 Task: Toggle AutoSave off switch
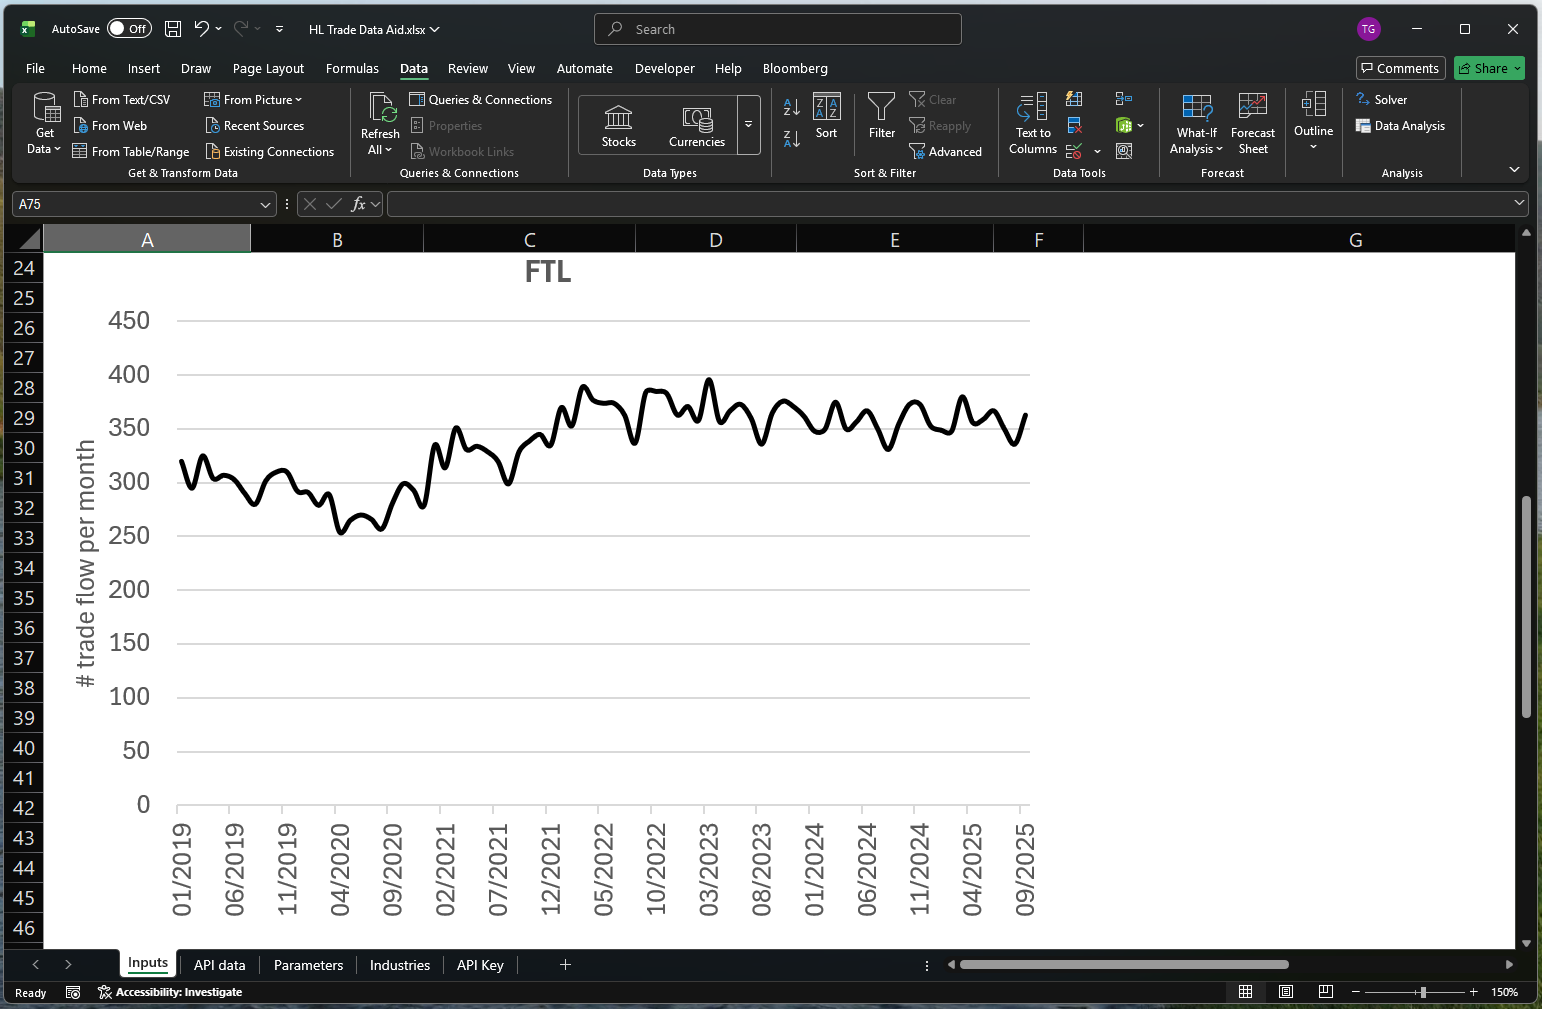[x=129, y=28]
